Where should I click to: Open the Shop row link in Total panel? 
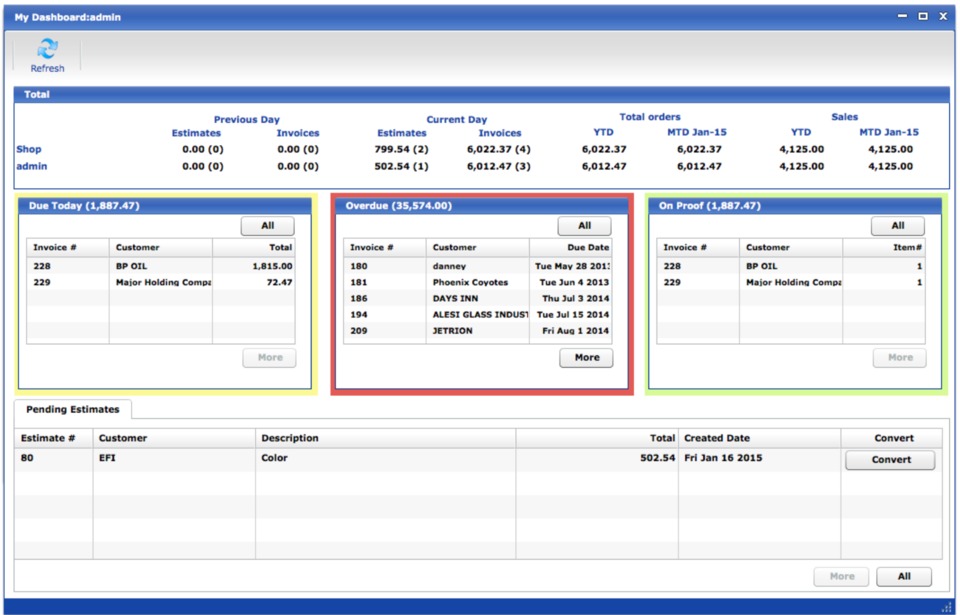click(x=29, y=149)
